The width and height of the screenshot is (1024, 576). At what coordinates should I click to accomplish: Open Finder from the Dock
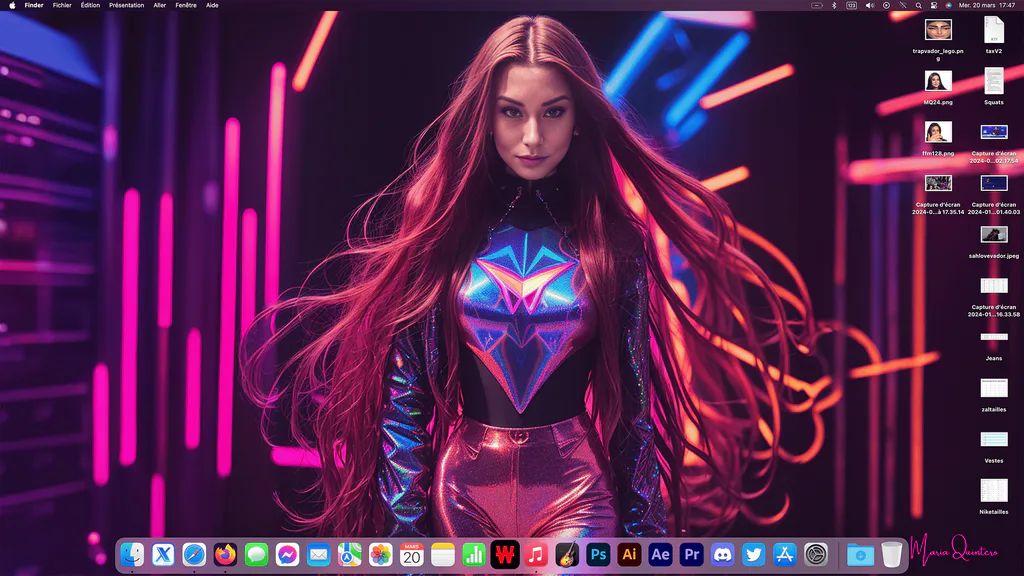(132, 554)
